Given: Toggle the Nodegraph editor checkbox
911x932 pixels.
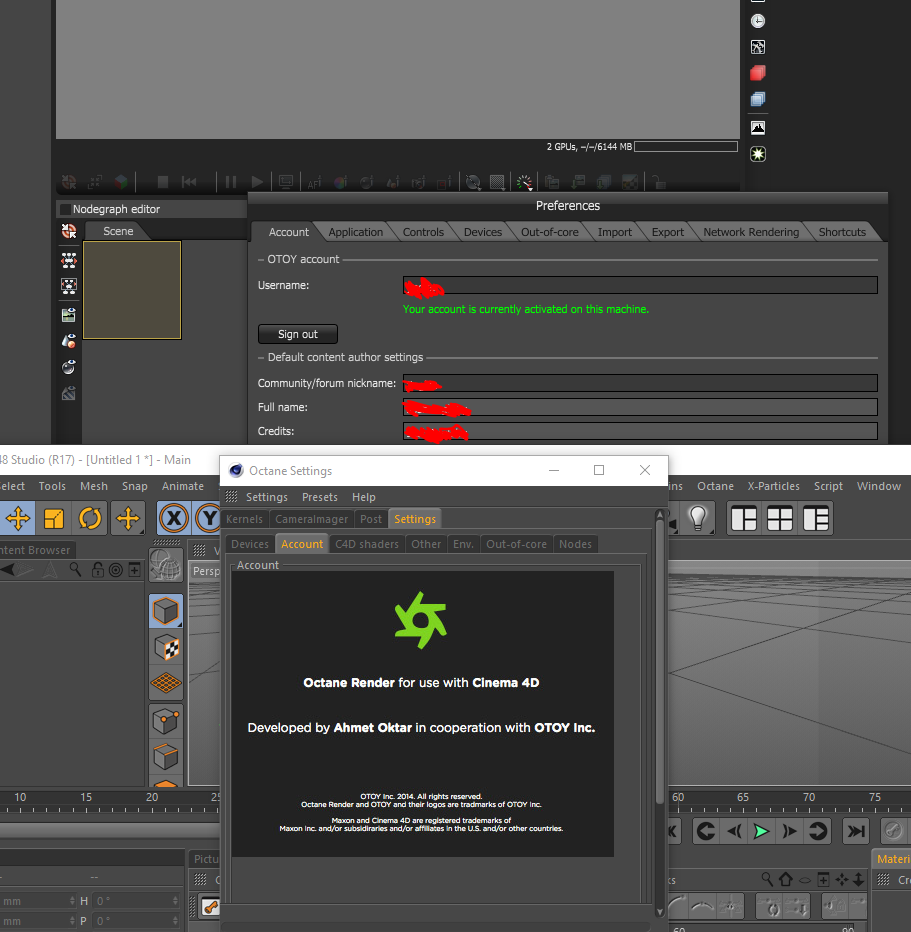Looking at the screenshot, I should (66, 209).
